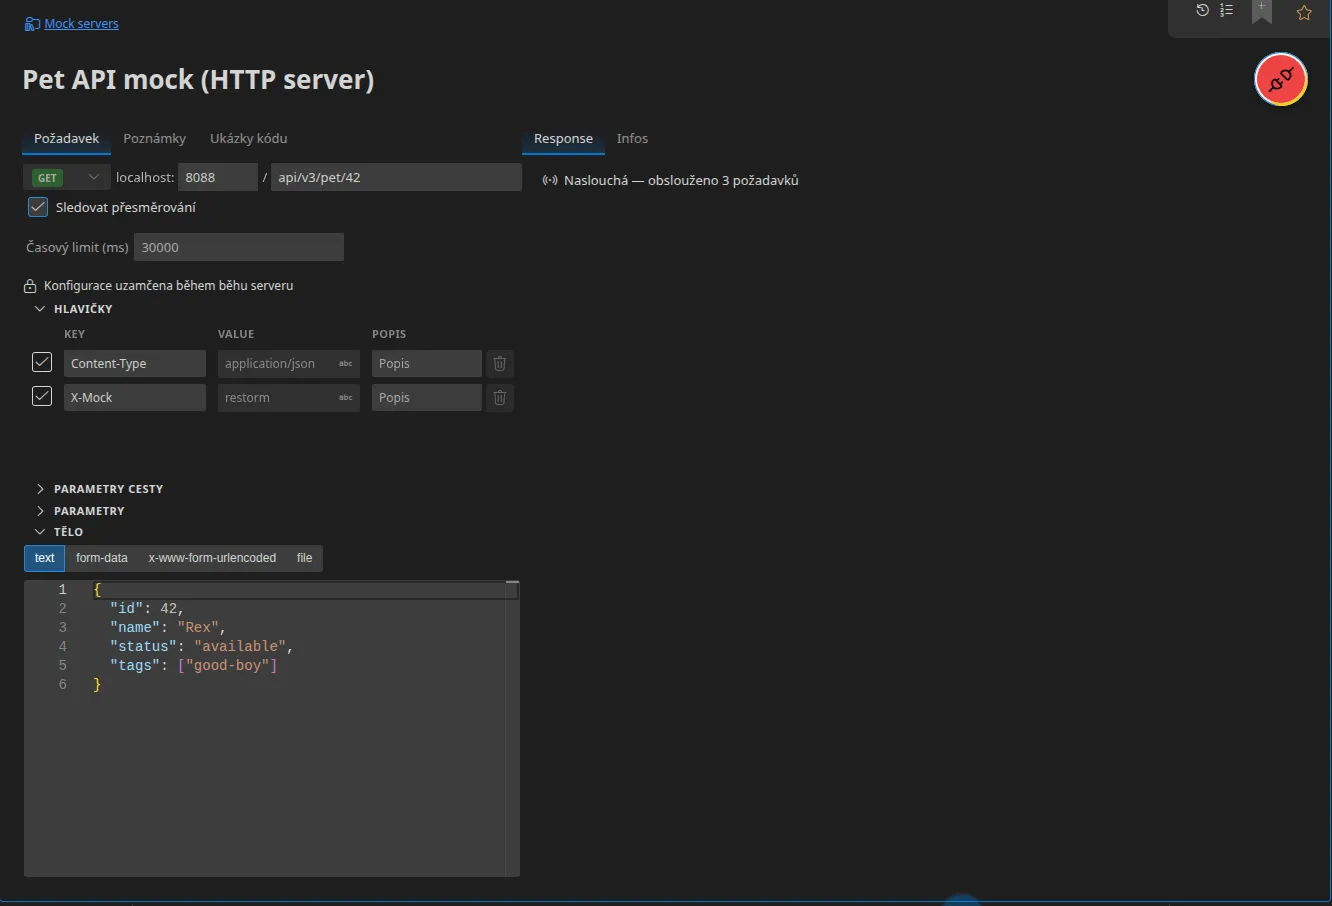Click the numbered list icon
Viewport: 1332px width, 906px height.
pyautogui.click(x=1227, y=10)
